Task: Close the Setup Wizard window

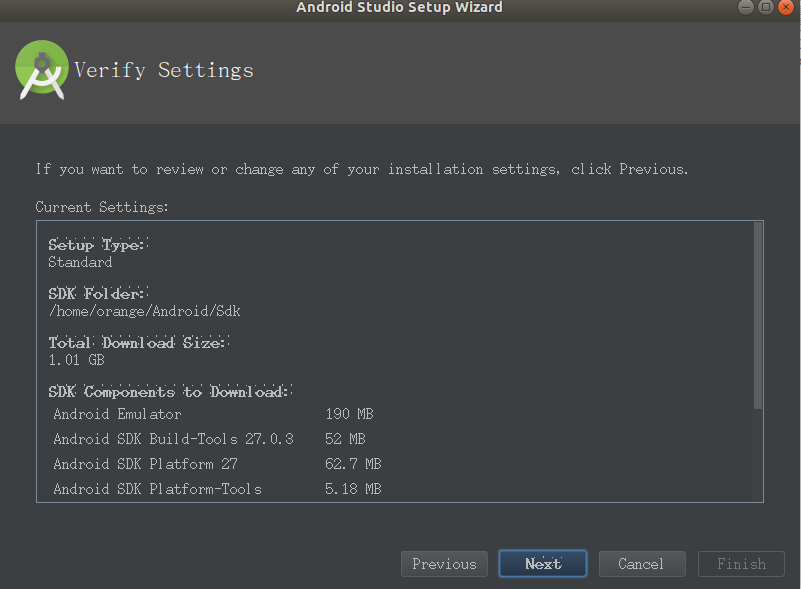Action: pos(786,7)
